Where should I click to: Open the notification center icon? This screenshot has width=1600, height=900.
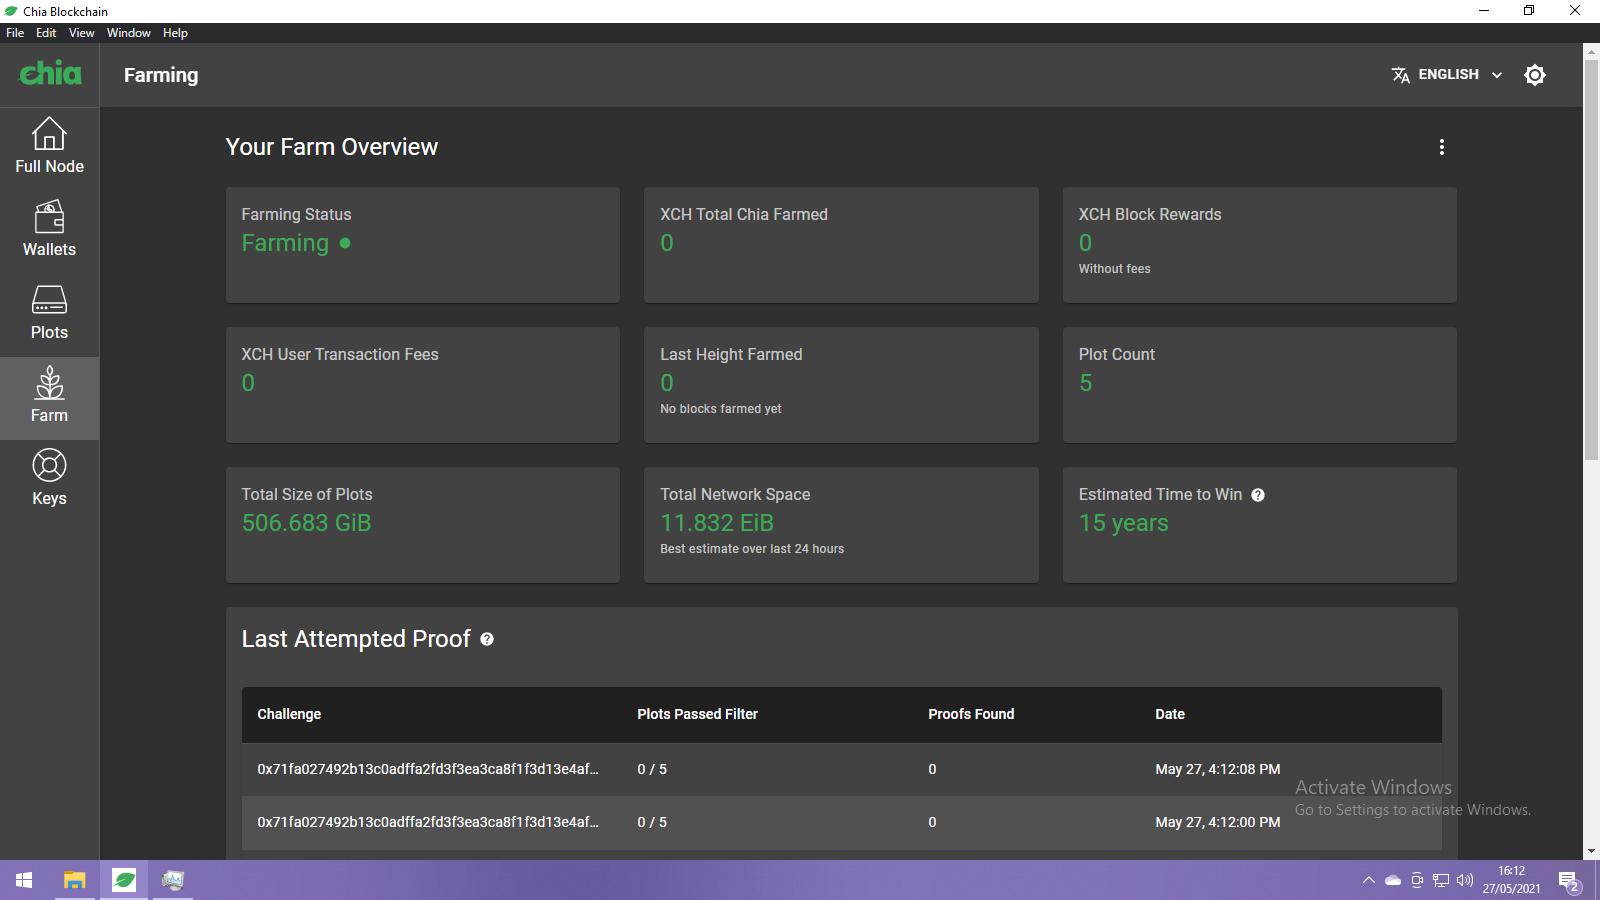click(x=1569, y=882)
